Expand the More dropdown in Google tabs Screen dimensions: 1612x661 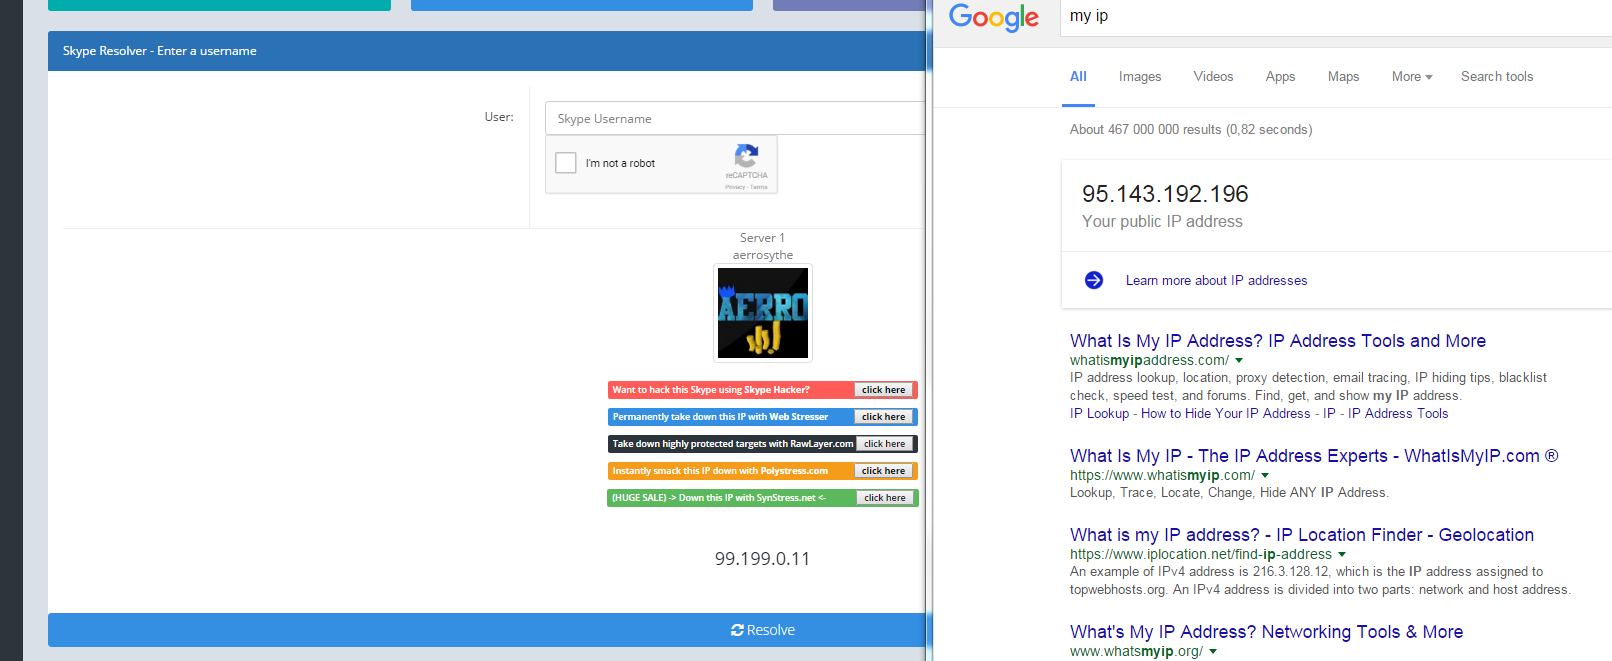(1412, 77)
